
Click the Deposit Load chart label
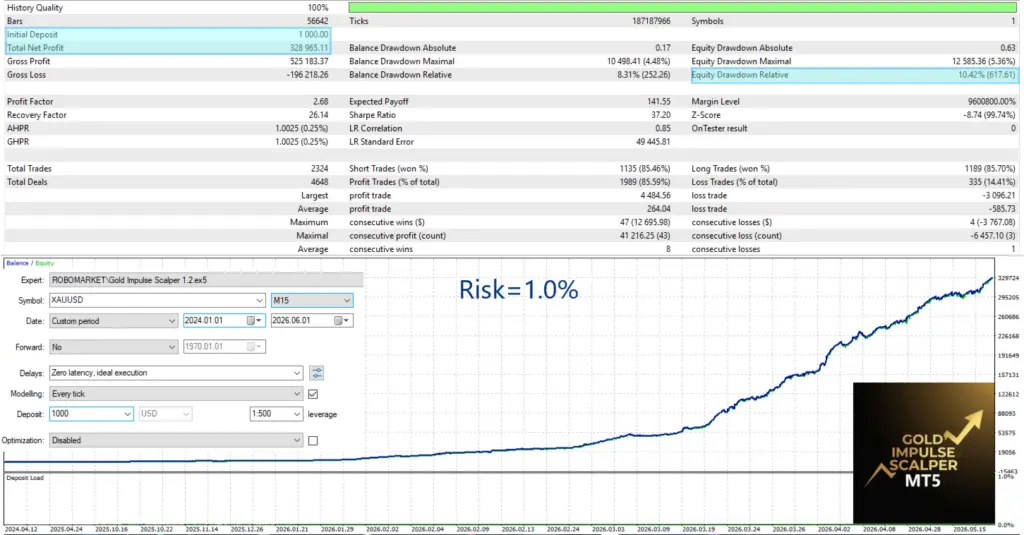click(x=25, y=478)
